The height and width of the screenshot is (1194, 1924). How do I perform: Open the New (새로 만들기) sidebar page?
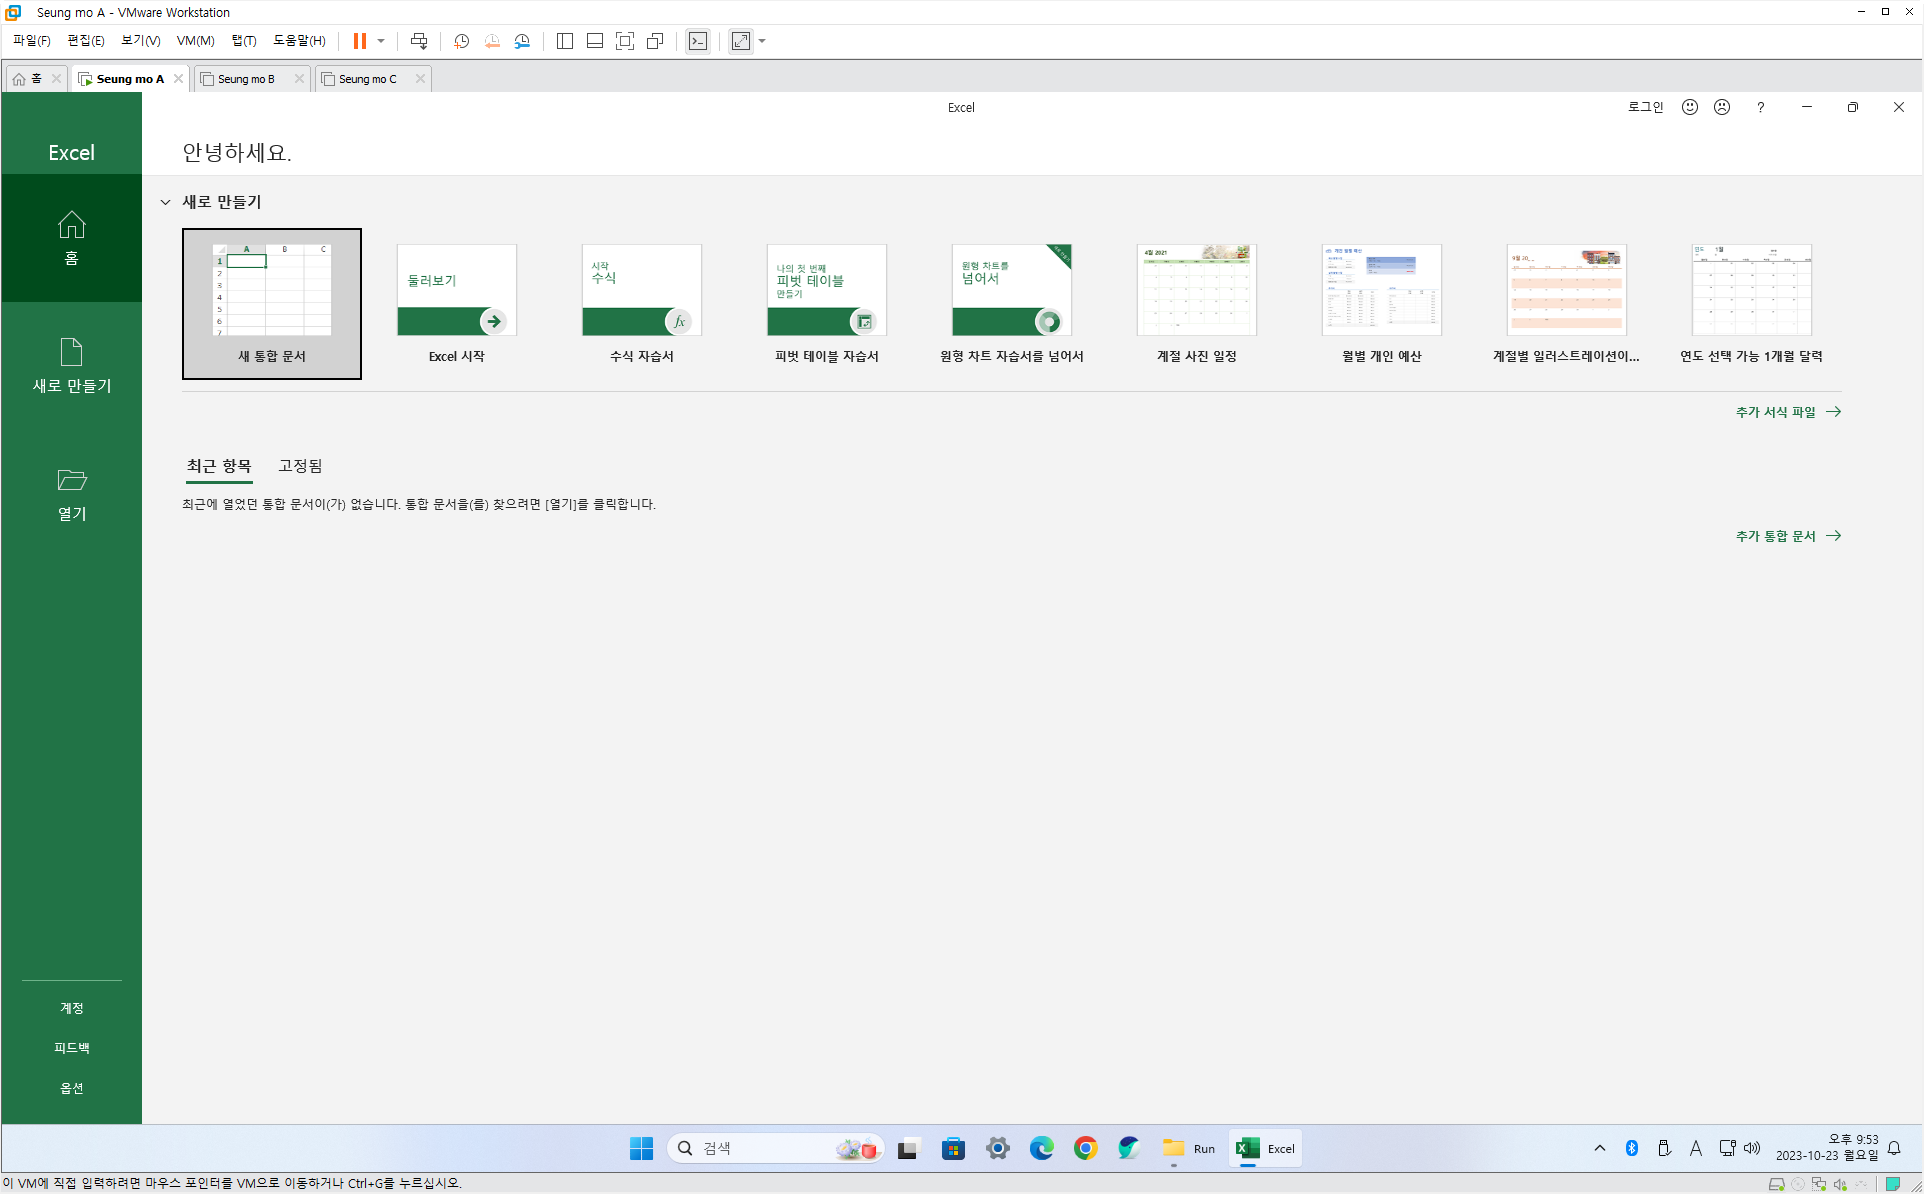(71, 366)
